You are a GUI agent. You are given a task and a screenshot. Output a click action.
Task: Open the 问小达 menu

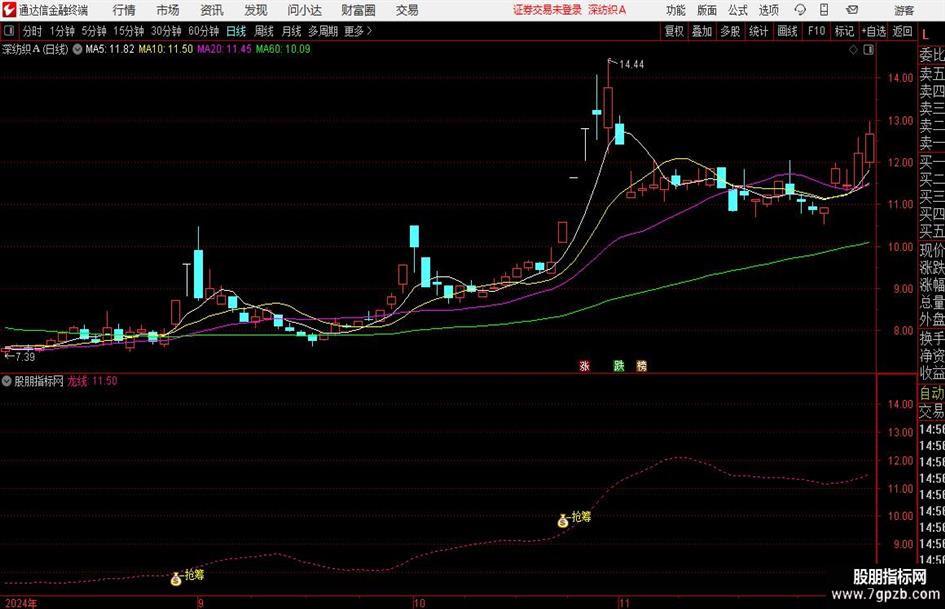tap(304, 10)
